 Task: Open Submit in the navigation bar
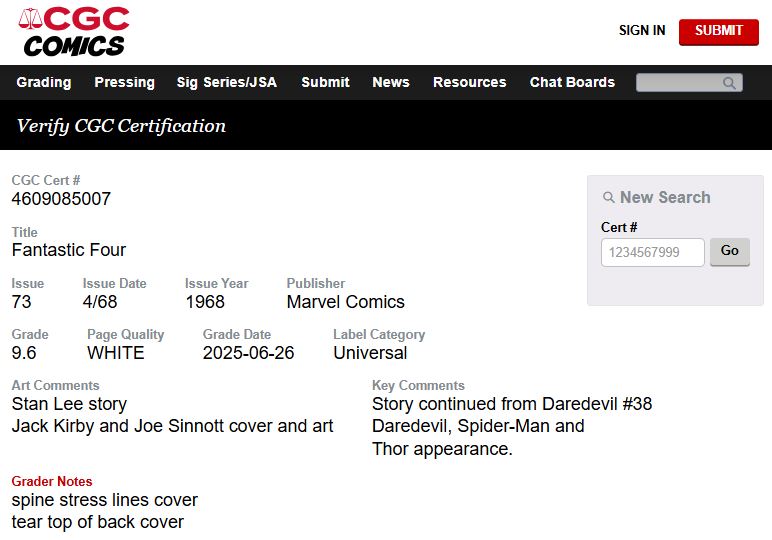(x=325, y=83)
